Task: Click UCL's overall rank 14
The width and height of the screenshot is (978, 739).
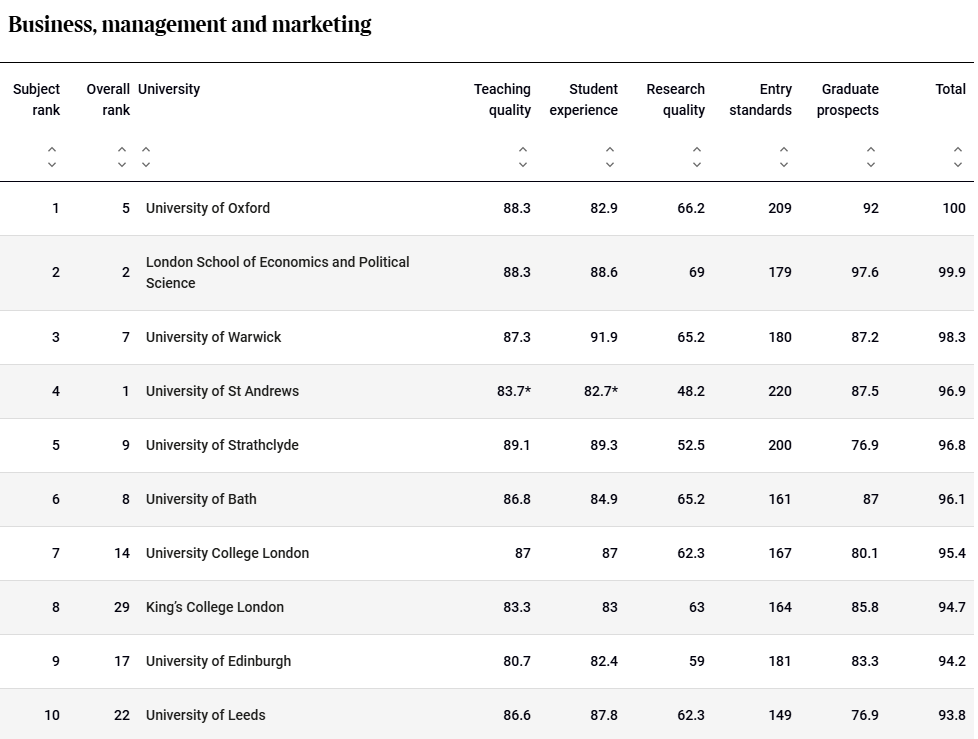Action: point(122,553)
